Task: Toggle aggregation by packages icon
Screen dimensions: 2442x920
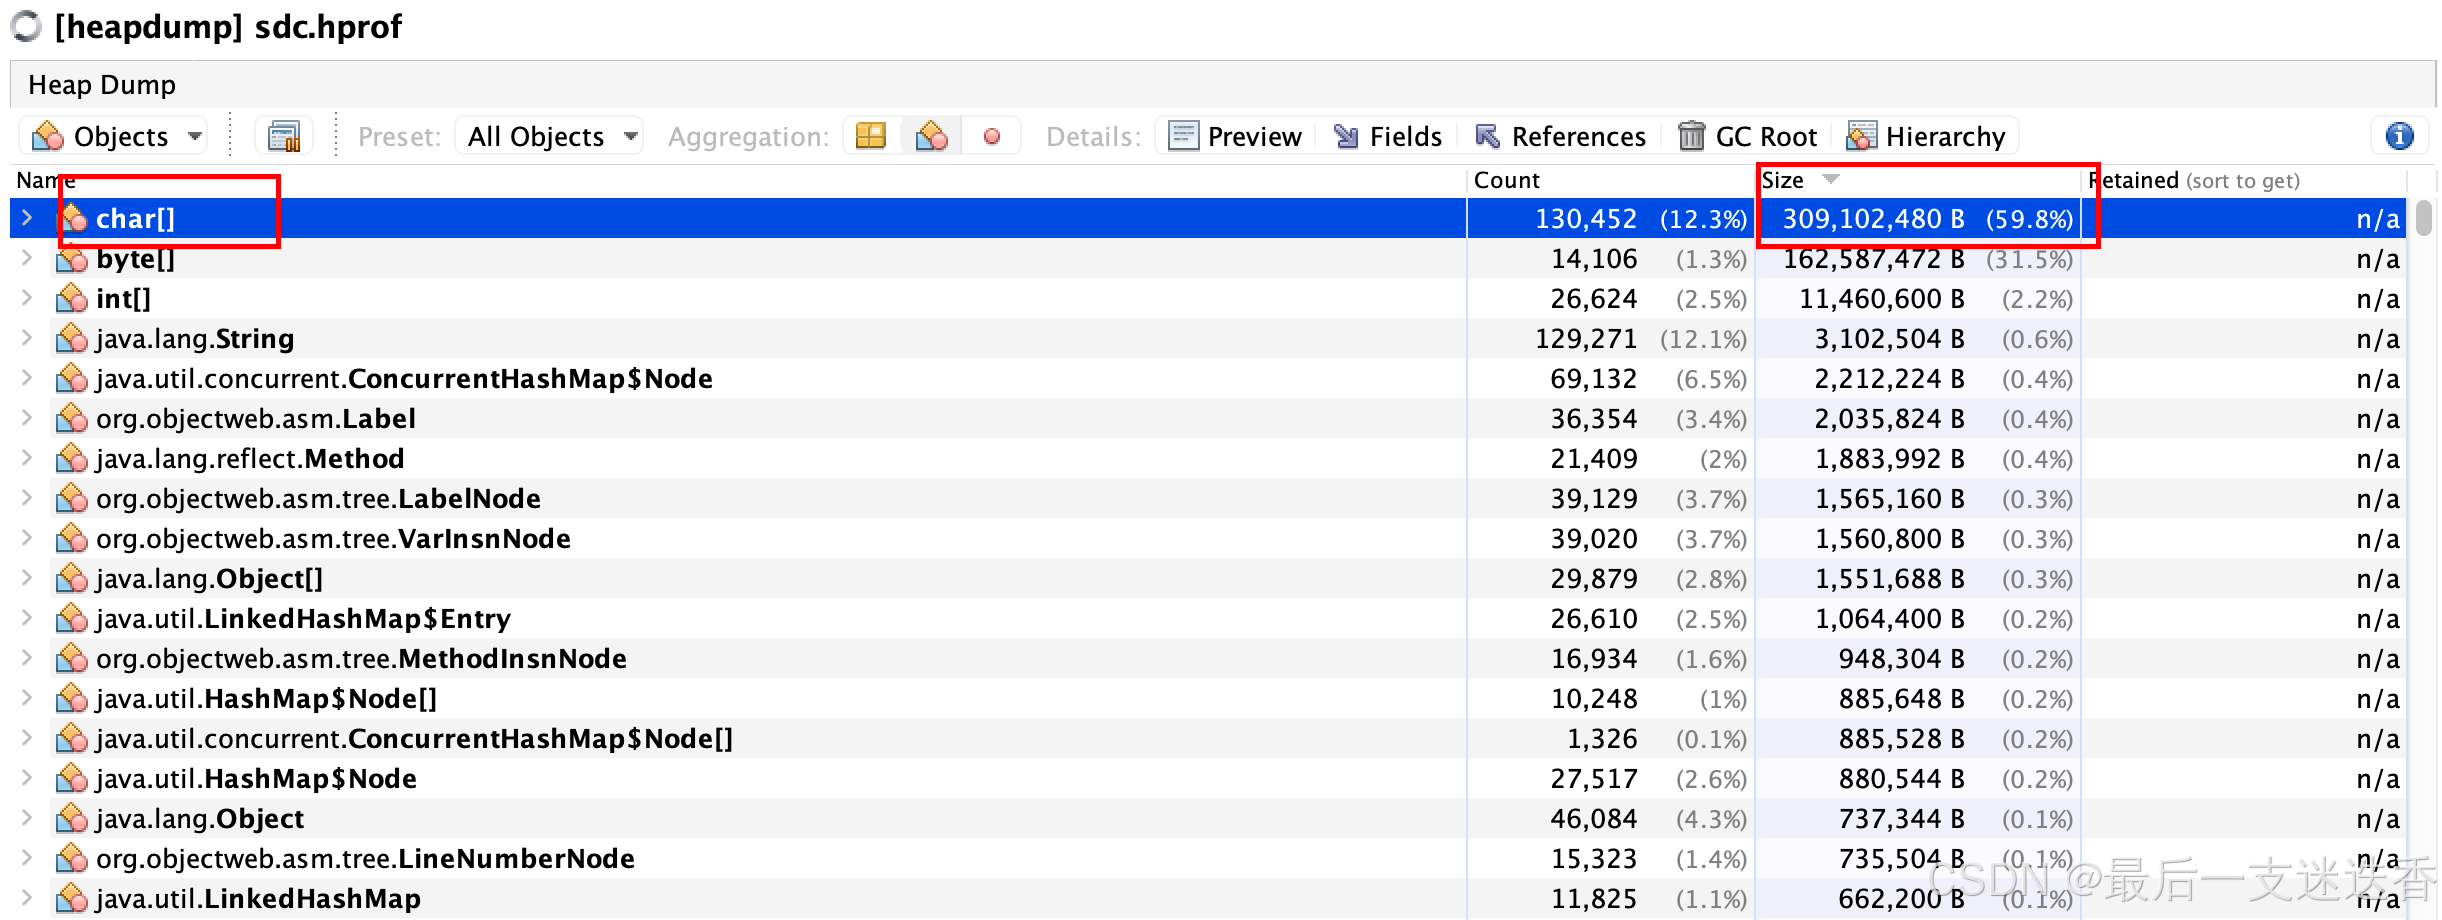Action: (x=871, y=136)
